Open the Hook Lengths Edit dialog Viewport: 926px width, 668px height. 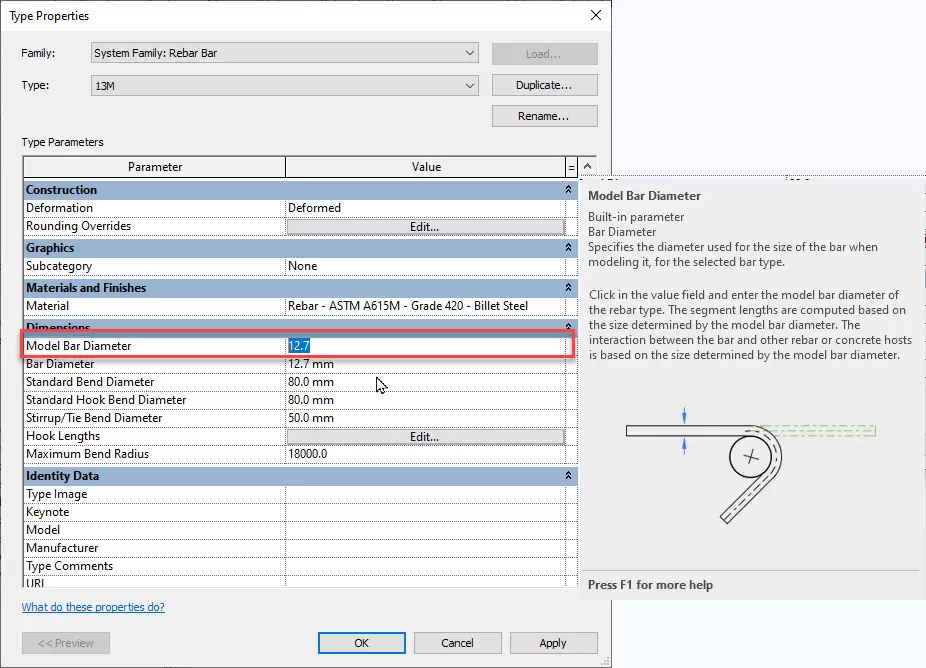(x=425, y=437)
